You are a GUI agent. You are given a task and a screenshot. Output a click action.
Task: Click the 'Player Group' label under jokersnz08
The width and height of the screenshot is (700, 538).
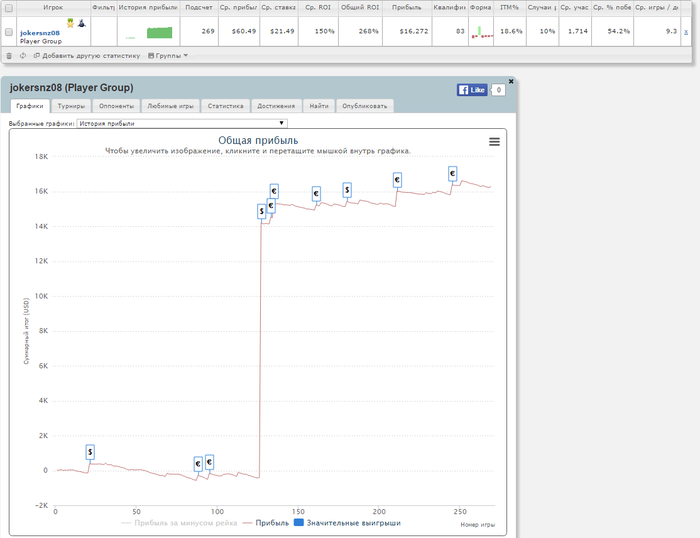click(x=41, y=41)
